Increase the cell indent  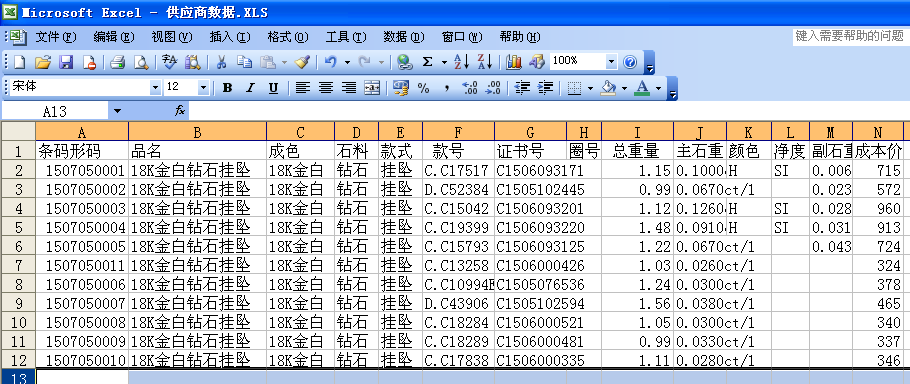[x=546, y=88]
